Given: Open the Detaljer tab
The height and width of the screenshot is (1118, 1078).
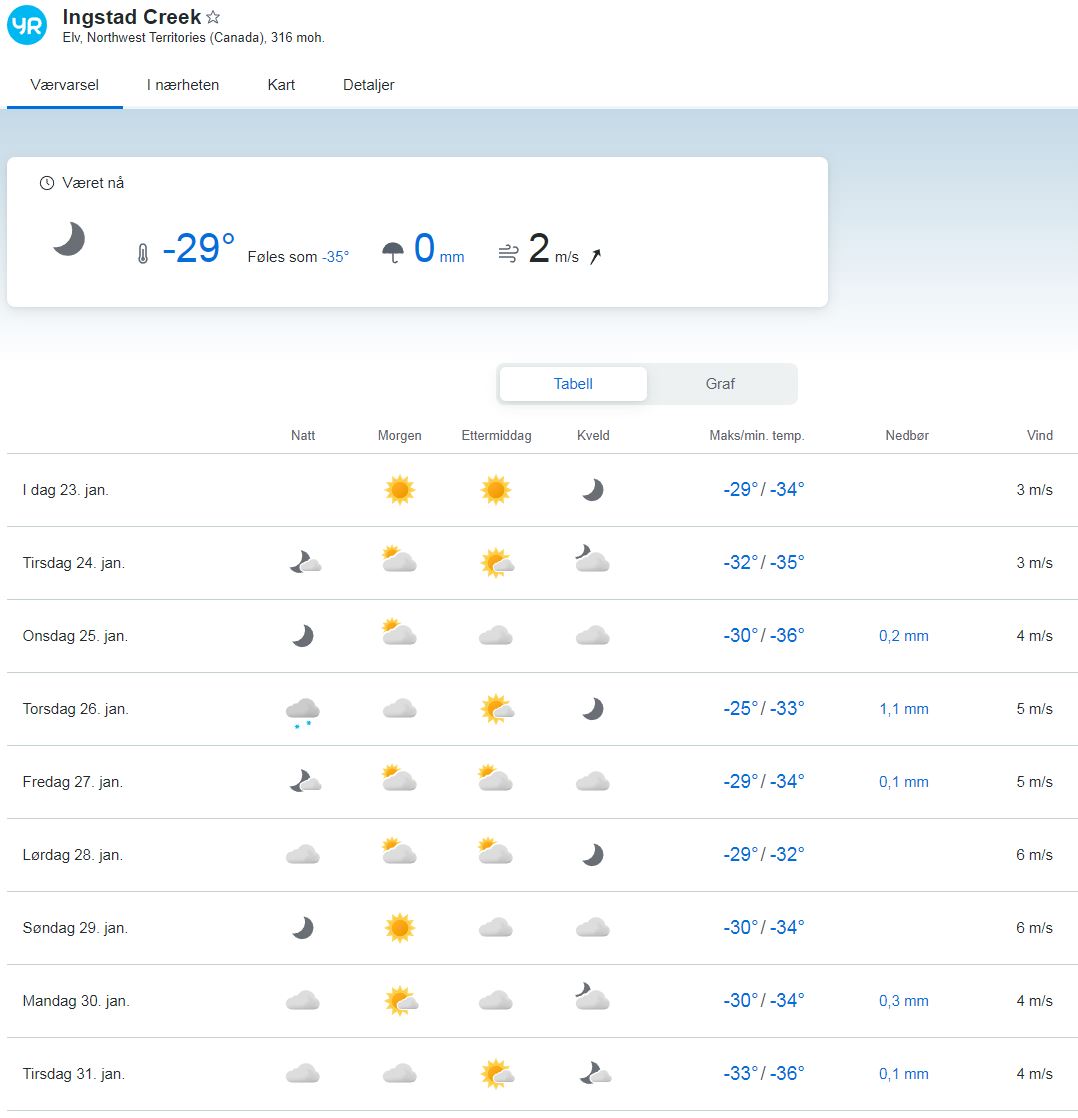Looking at the screenshot, I should [x=368, y=85].
